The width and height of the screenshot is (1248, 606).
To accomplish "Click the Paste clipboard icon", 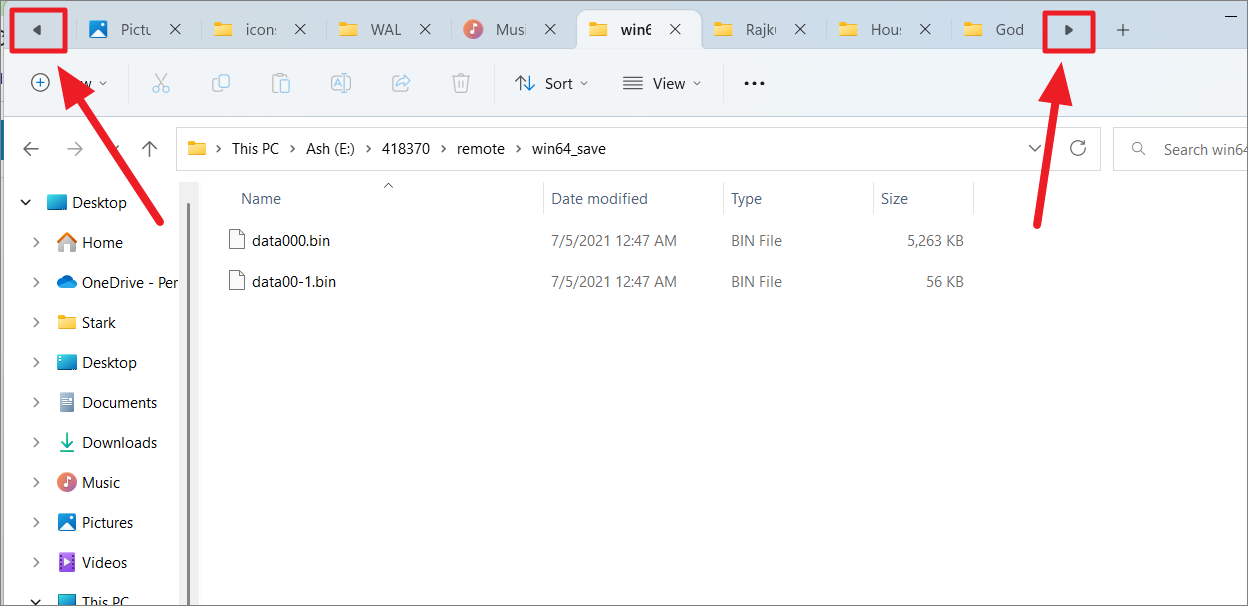I will click(x=281, y=83).
